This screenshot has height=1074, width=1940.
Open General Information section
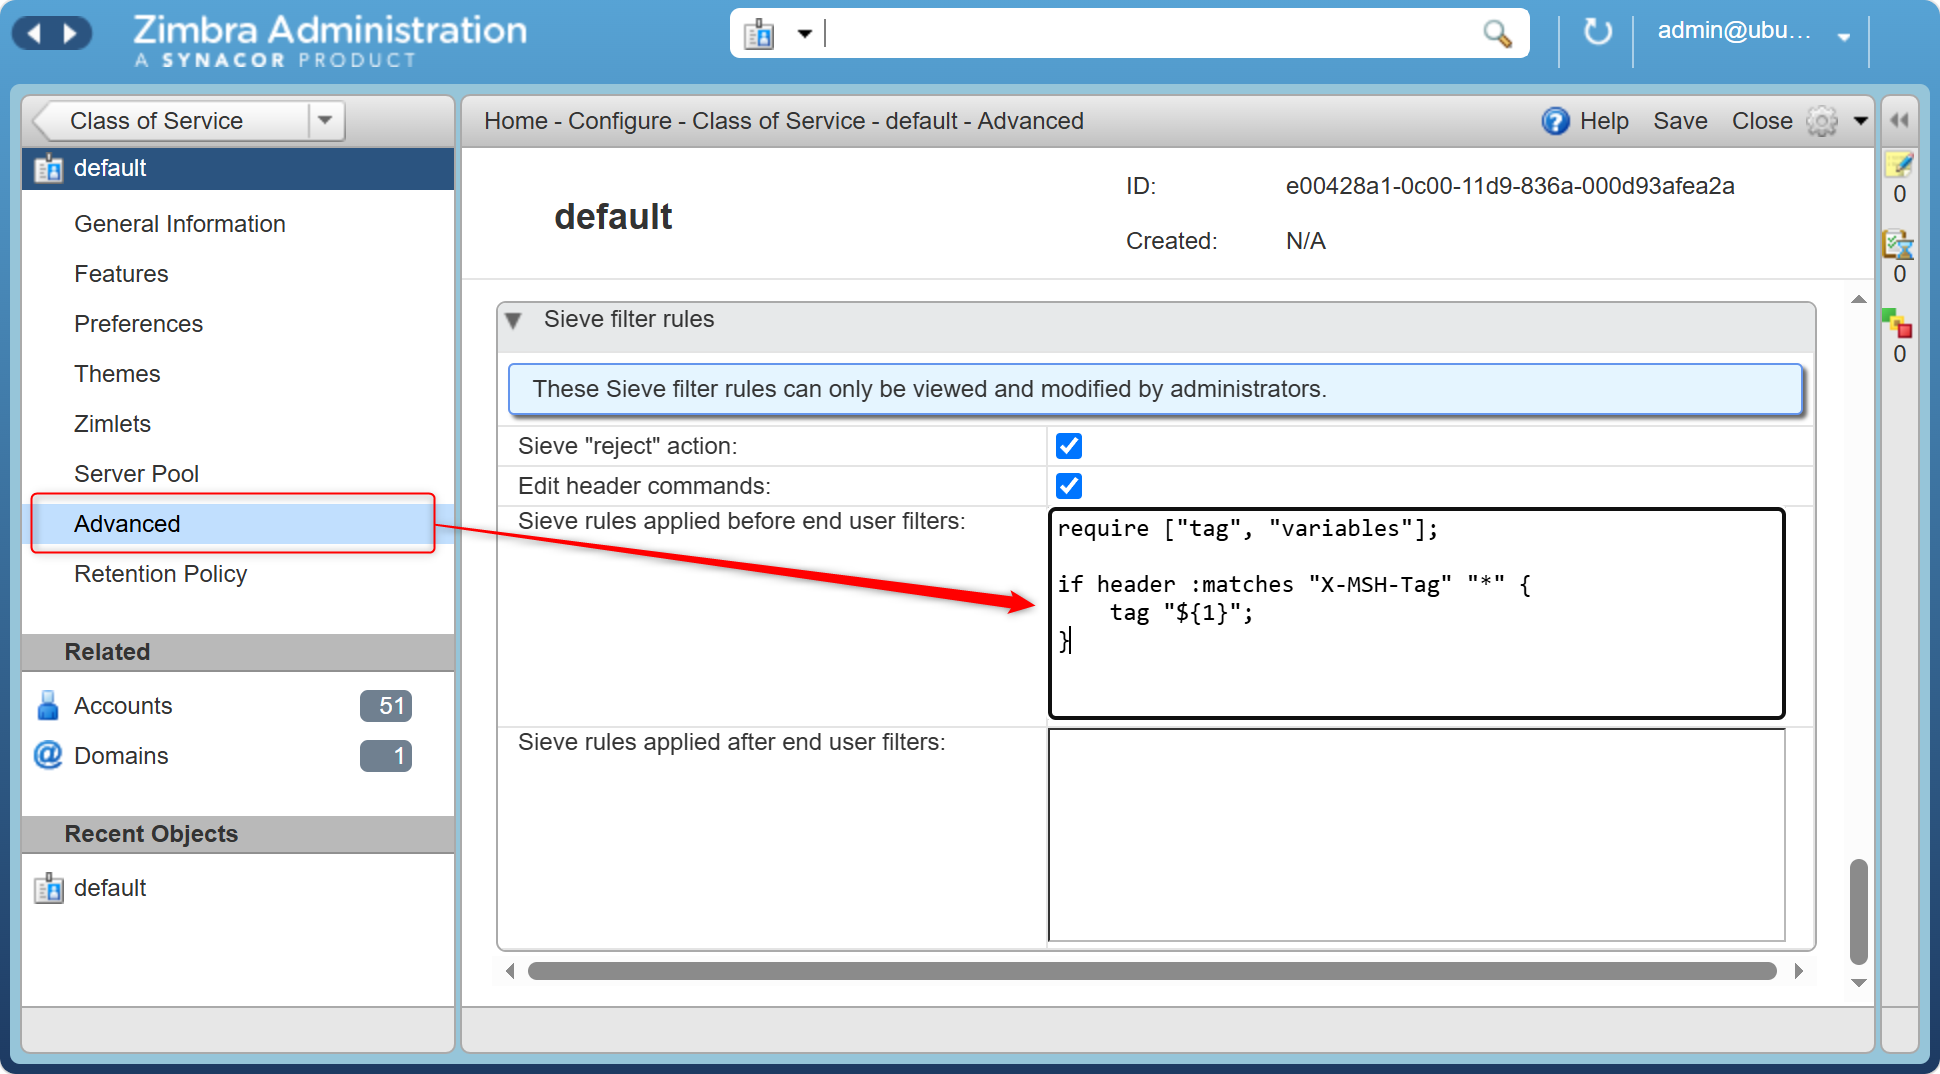pos(180,224)
